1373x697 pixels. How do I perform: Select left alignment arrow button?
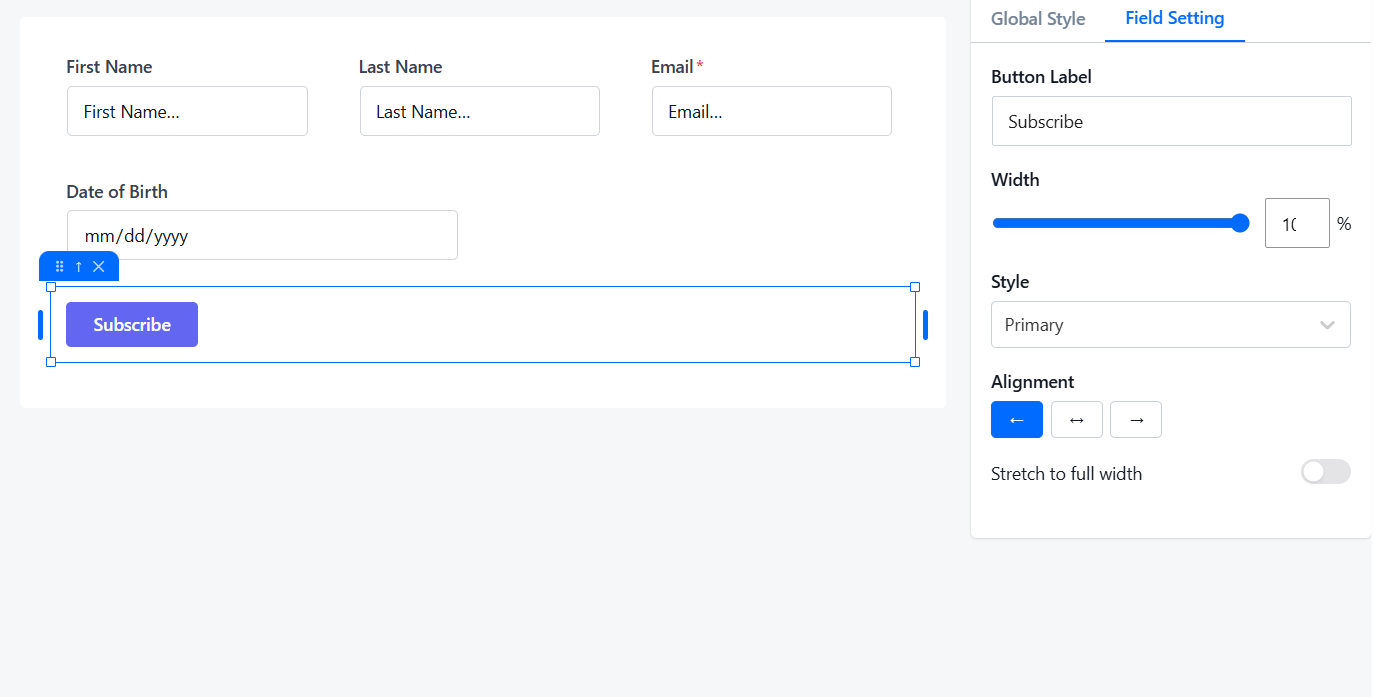(1017, 420)
